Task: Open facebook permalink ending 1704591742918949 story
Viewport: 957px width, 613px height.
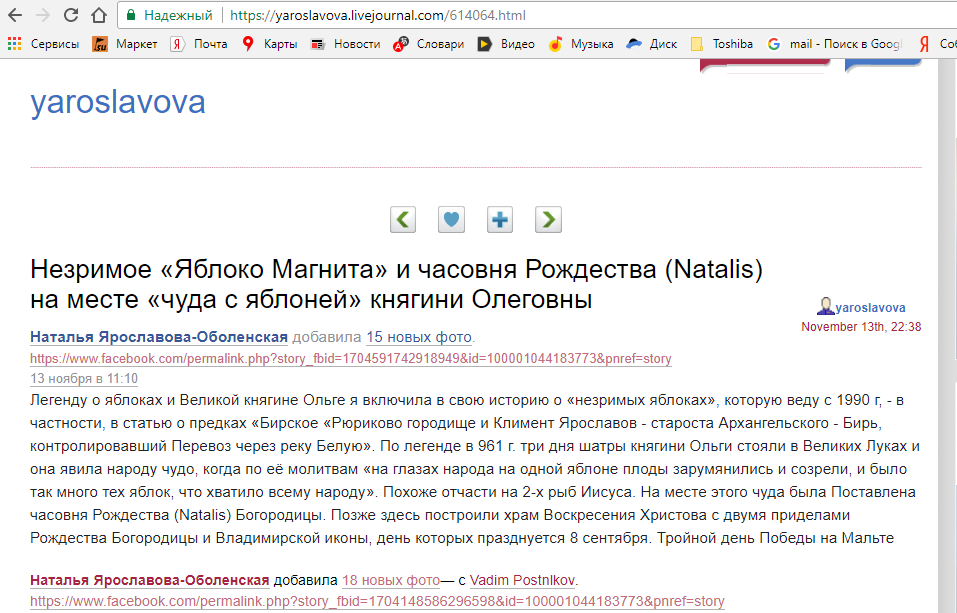Action: (x=351, y=358)
